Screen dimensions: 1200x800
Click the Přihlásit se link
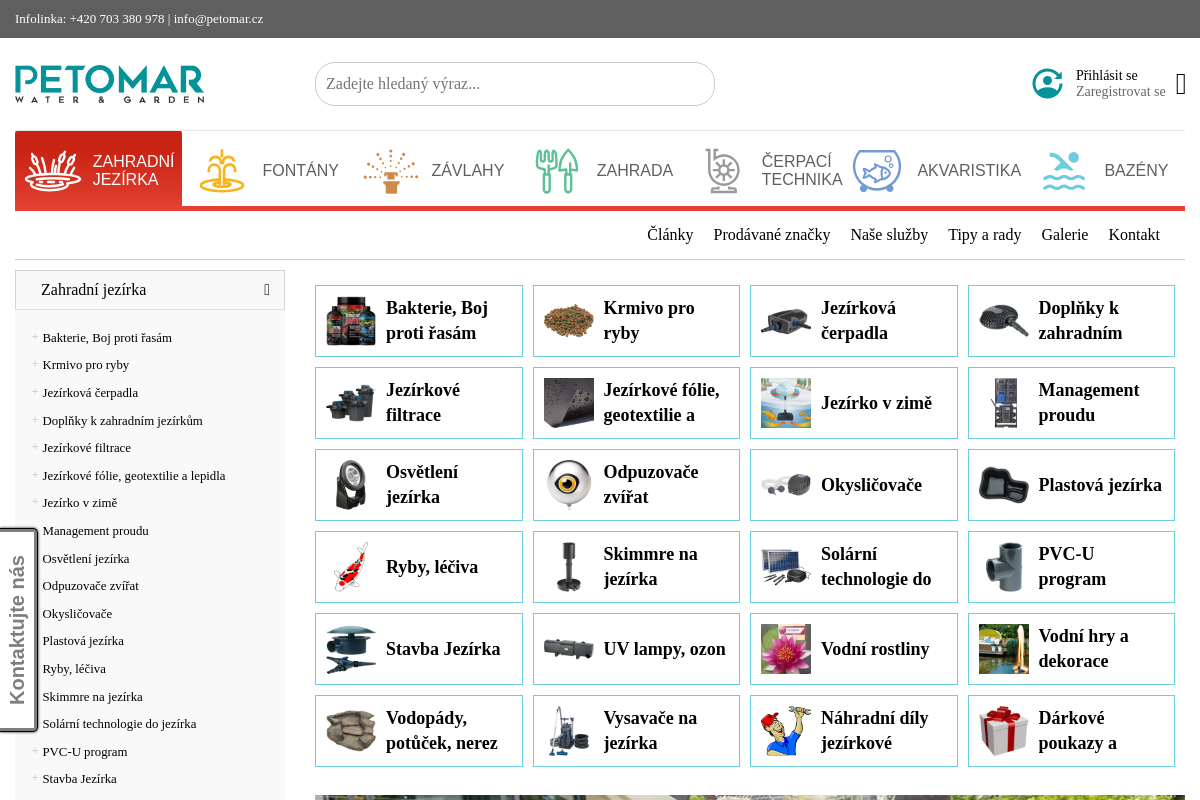point(1106,76)
